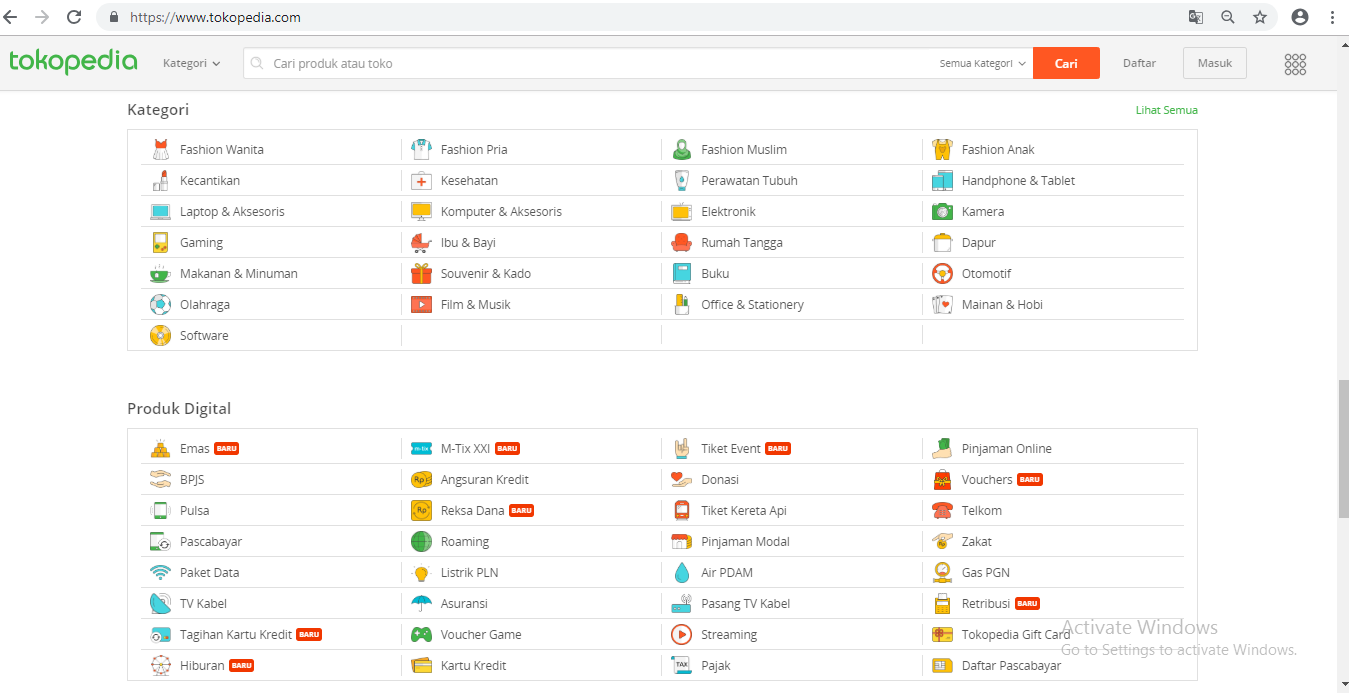Click the tokopedia logo
Viewport: 1349px width, 693px height.
pyautogui.click(x=73, y=62)
